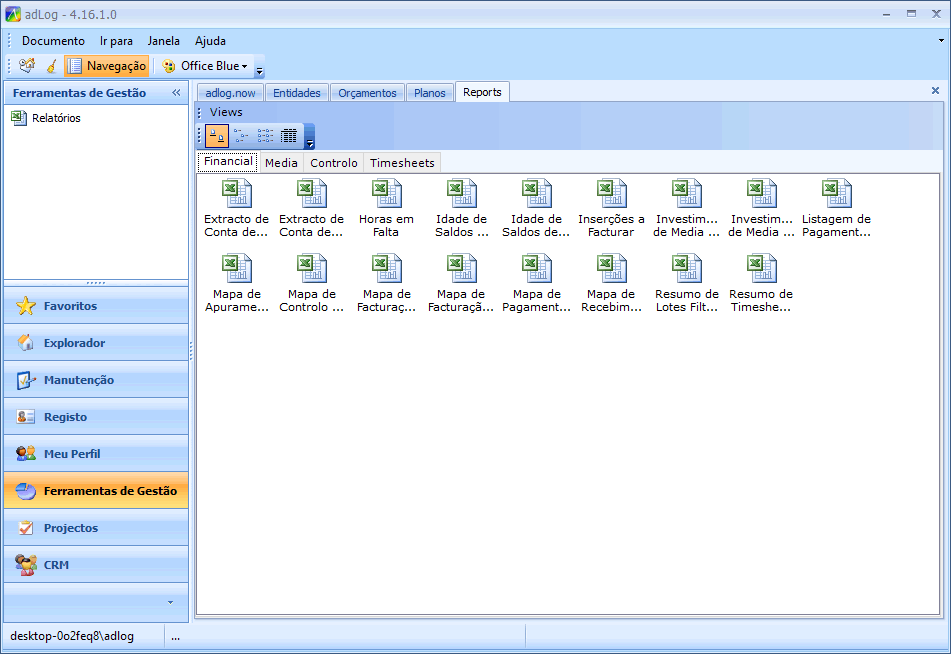Click the broom icon in the toolbar

[51, 66]
